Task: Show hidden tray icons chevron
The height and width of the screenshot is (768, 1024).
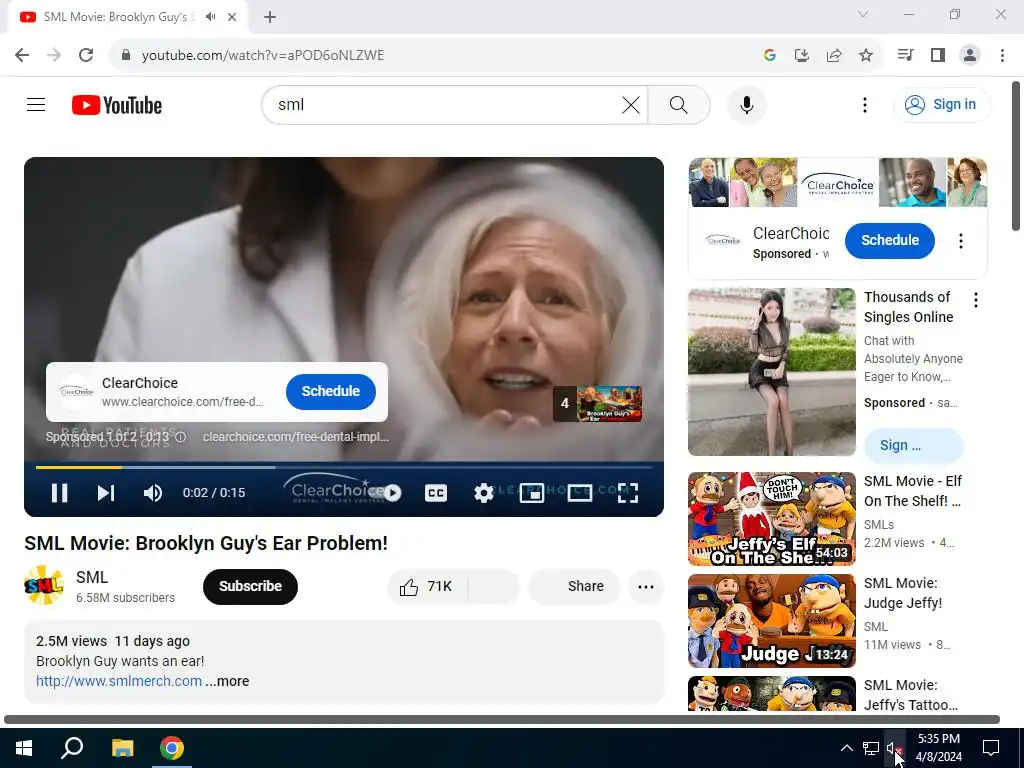Action: [846, 748]
